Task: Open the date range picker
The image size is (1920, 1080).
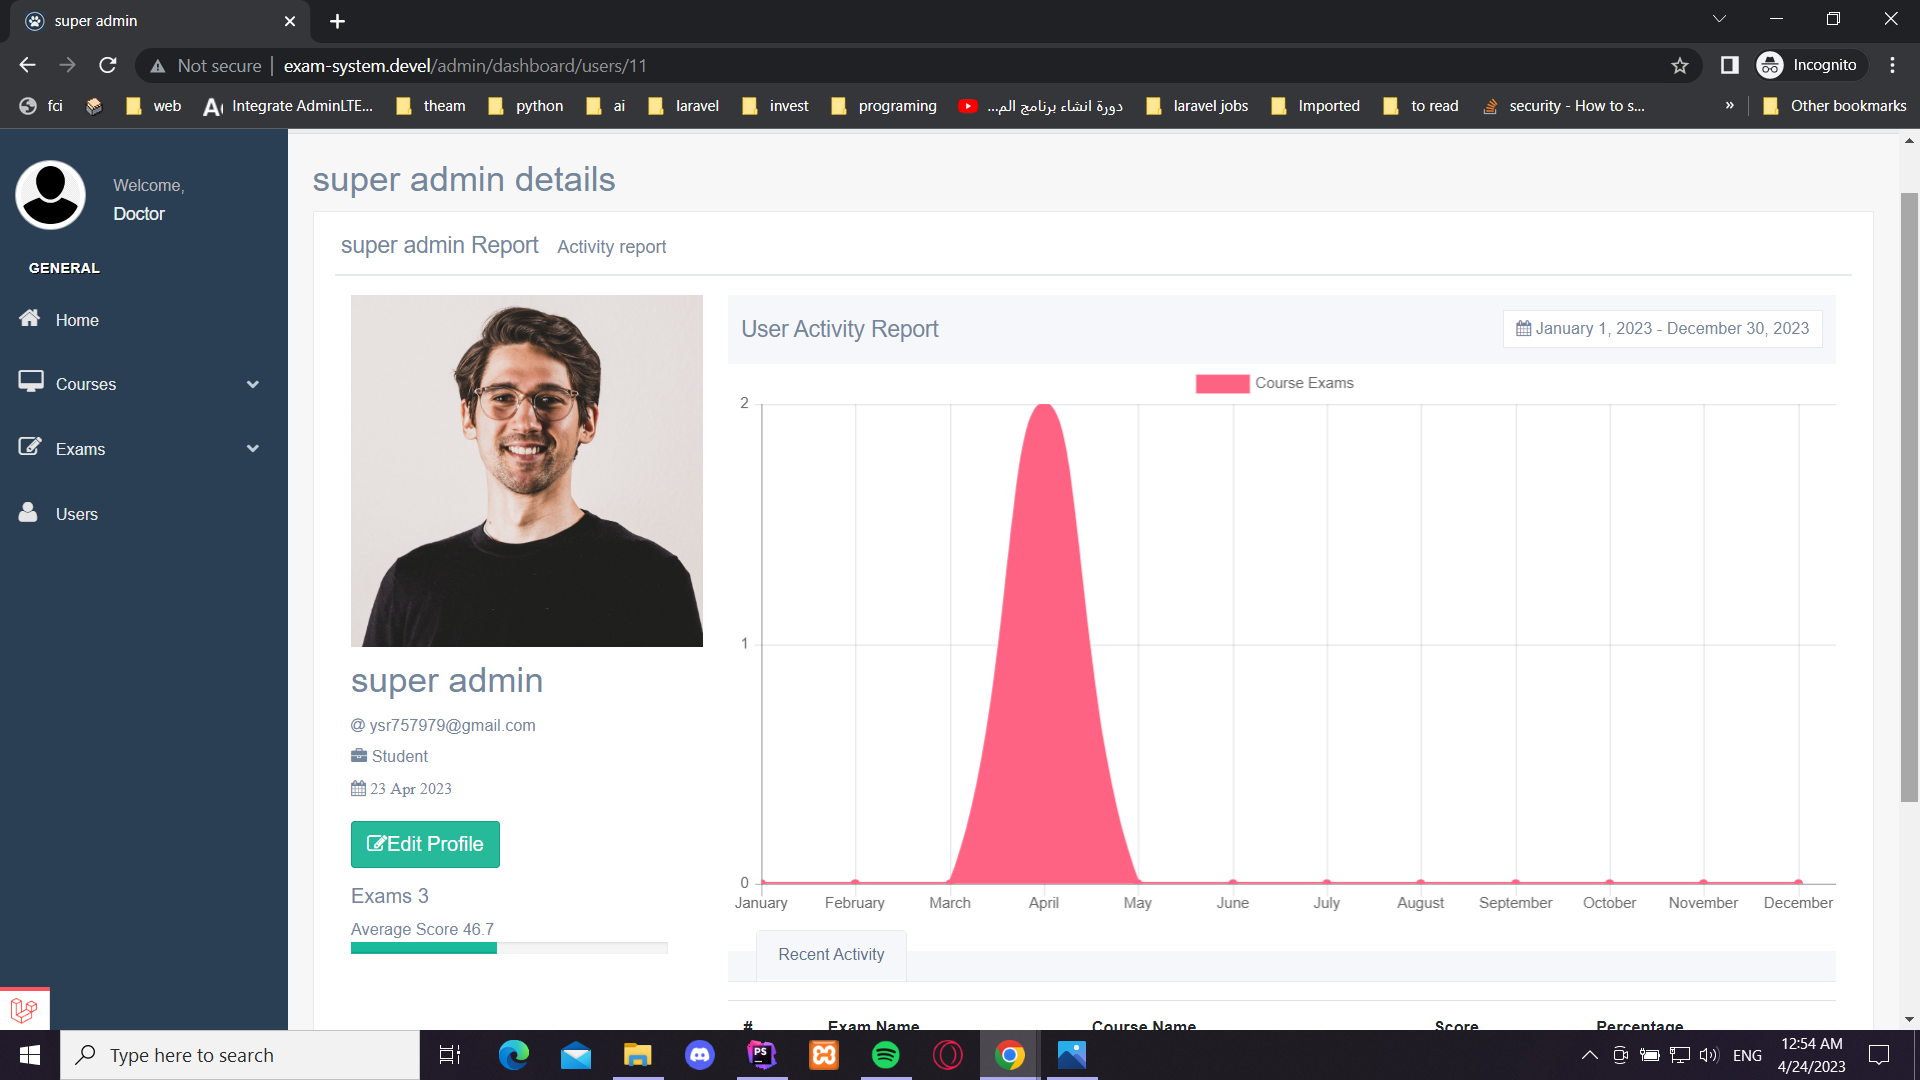Action: 1662,329
